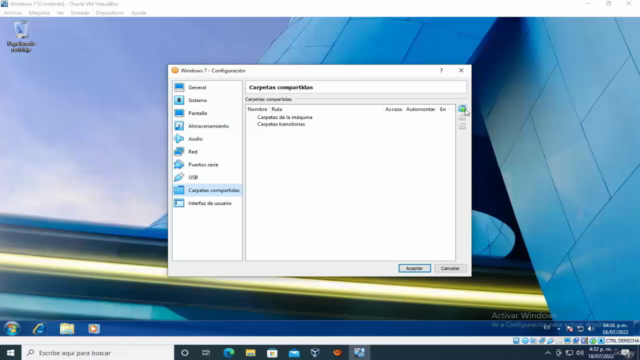Open the Dispositivos menu
This screenshot has width=640, height=360.
(110, 13)
